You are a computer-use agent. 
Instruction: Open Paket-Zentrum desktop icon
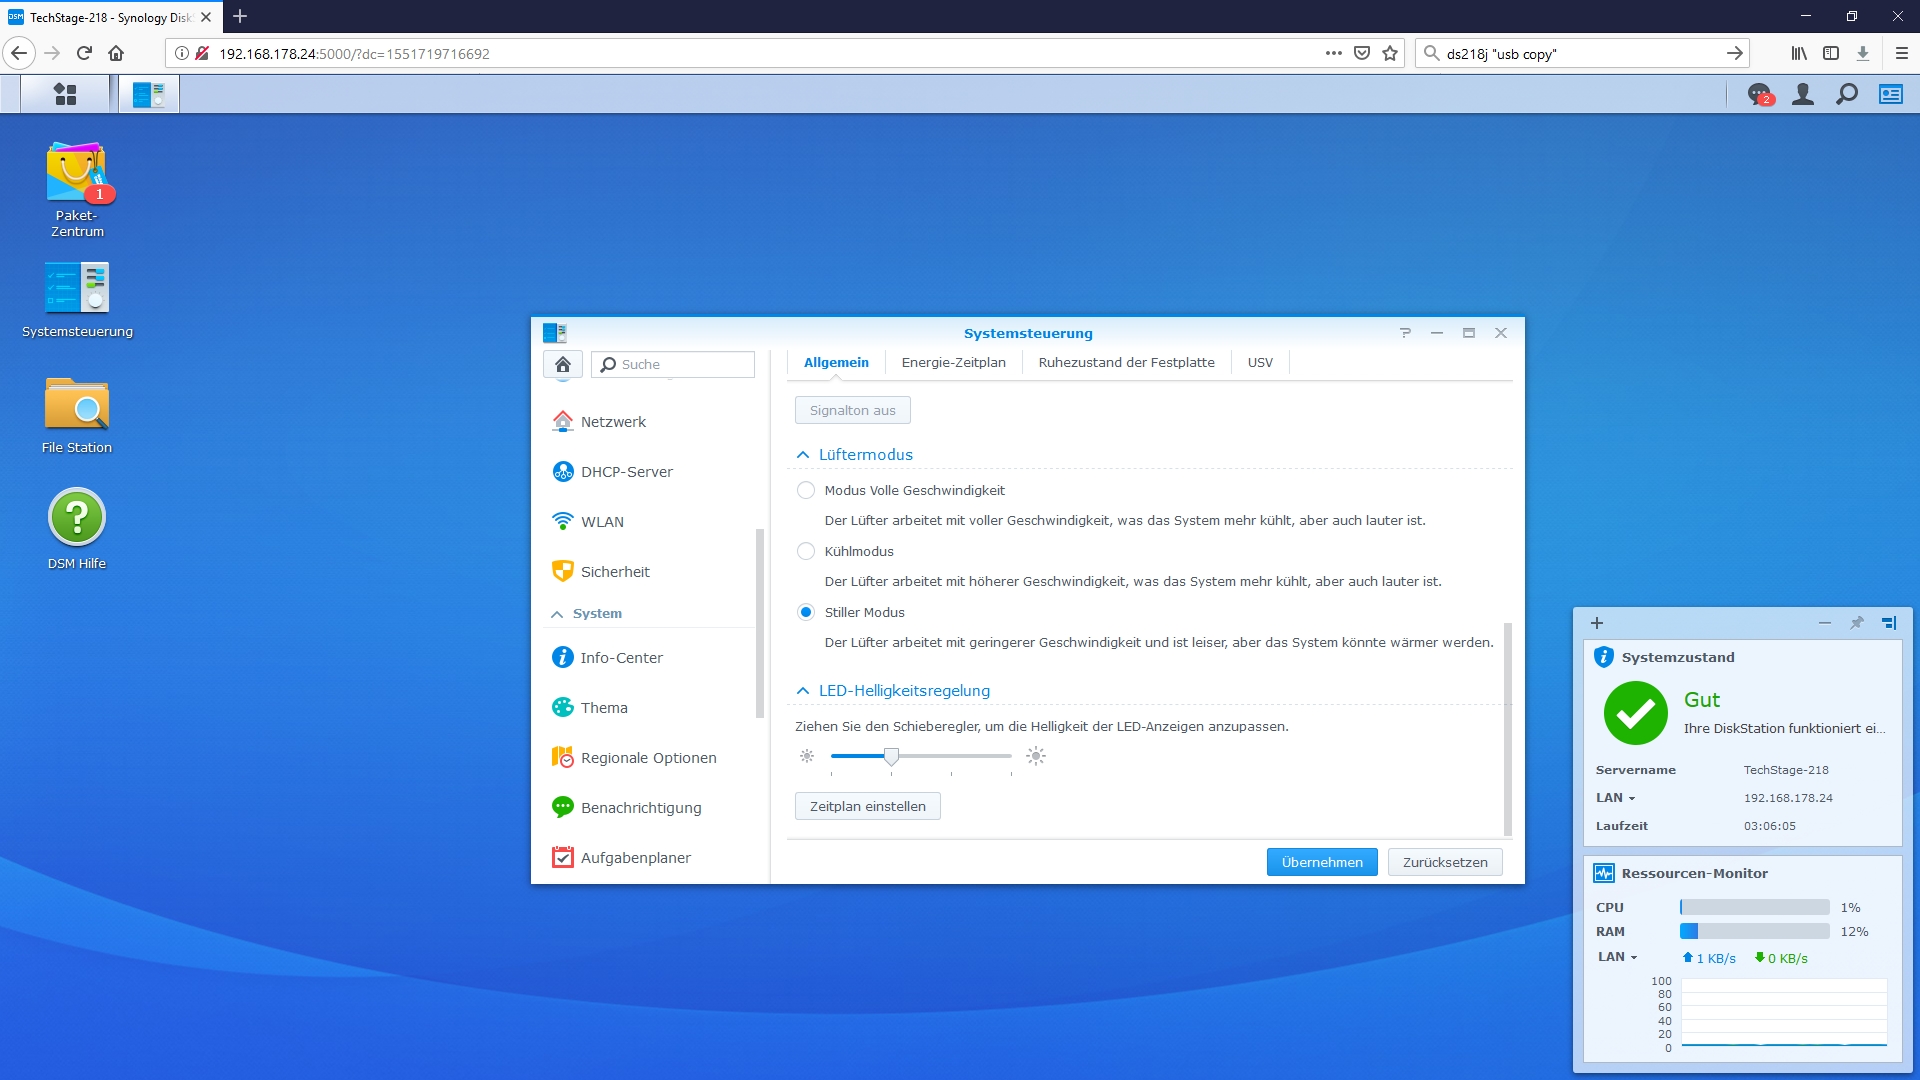tap(77, 174)
